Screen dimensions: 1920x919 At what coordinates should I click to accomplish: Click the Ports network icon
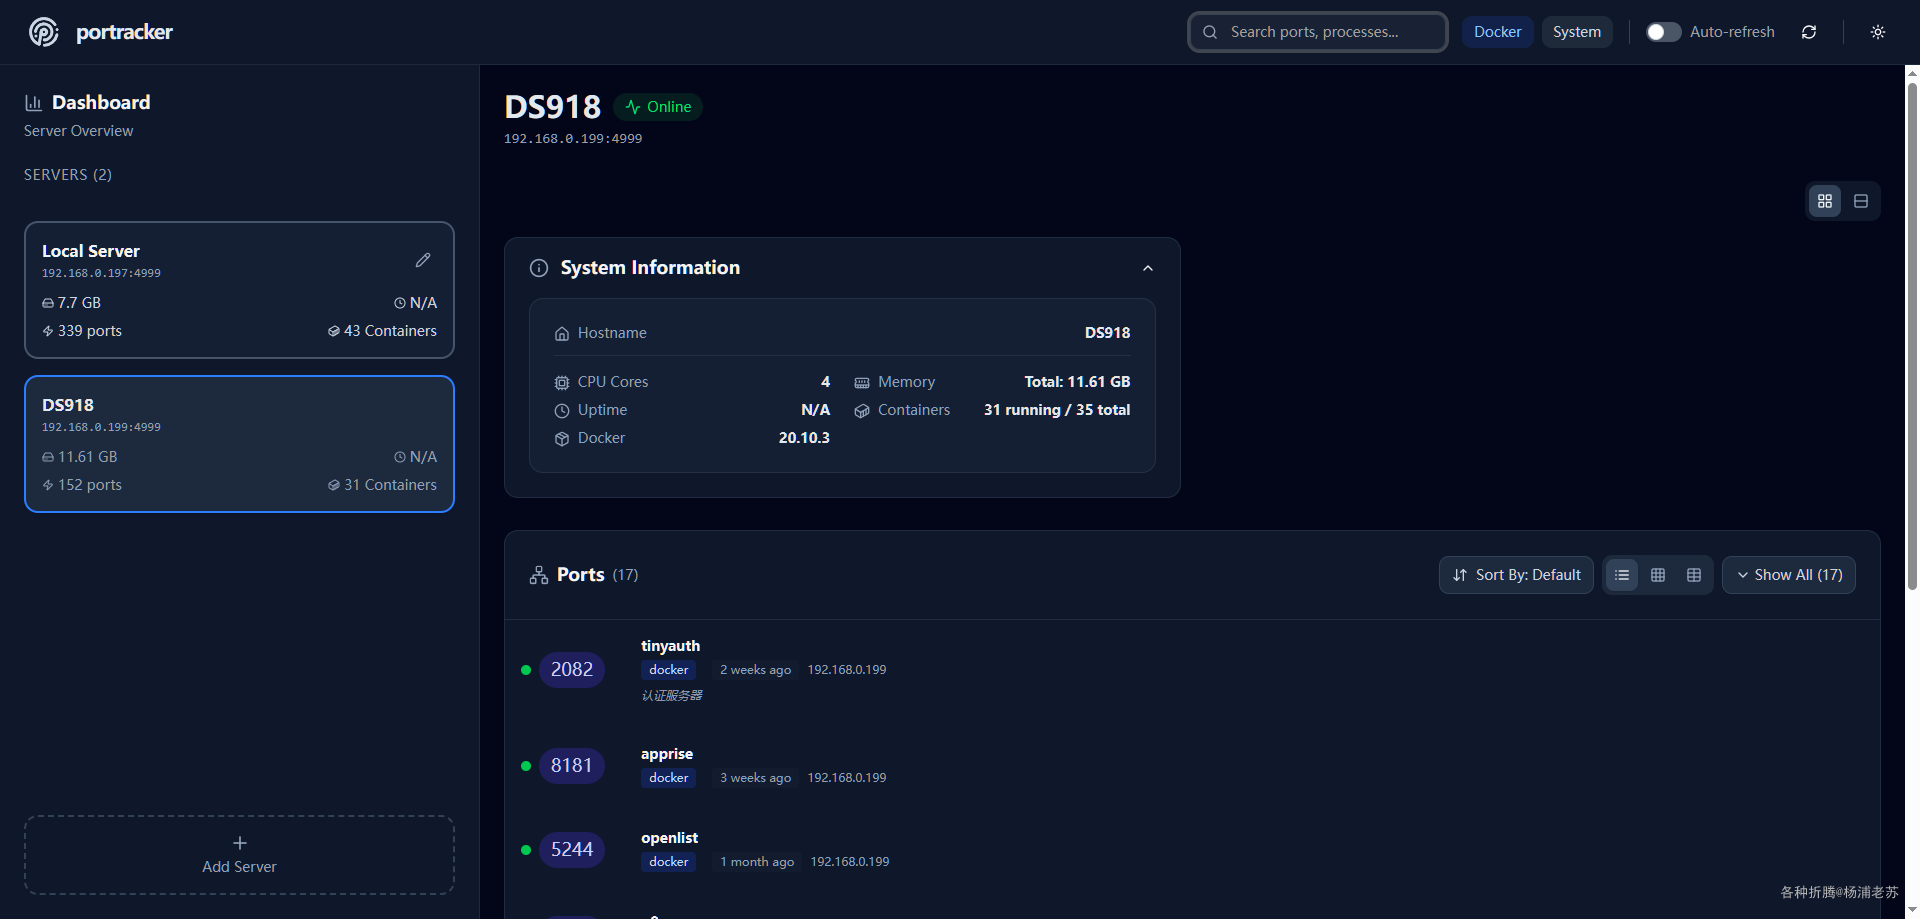point(539,575)
